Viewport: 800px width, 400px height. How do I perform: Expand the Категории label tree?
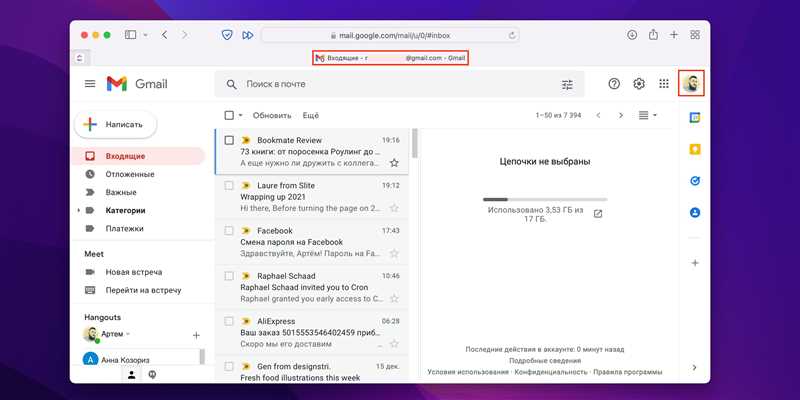click(x=79, y=211)
